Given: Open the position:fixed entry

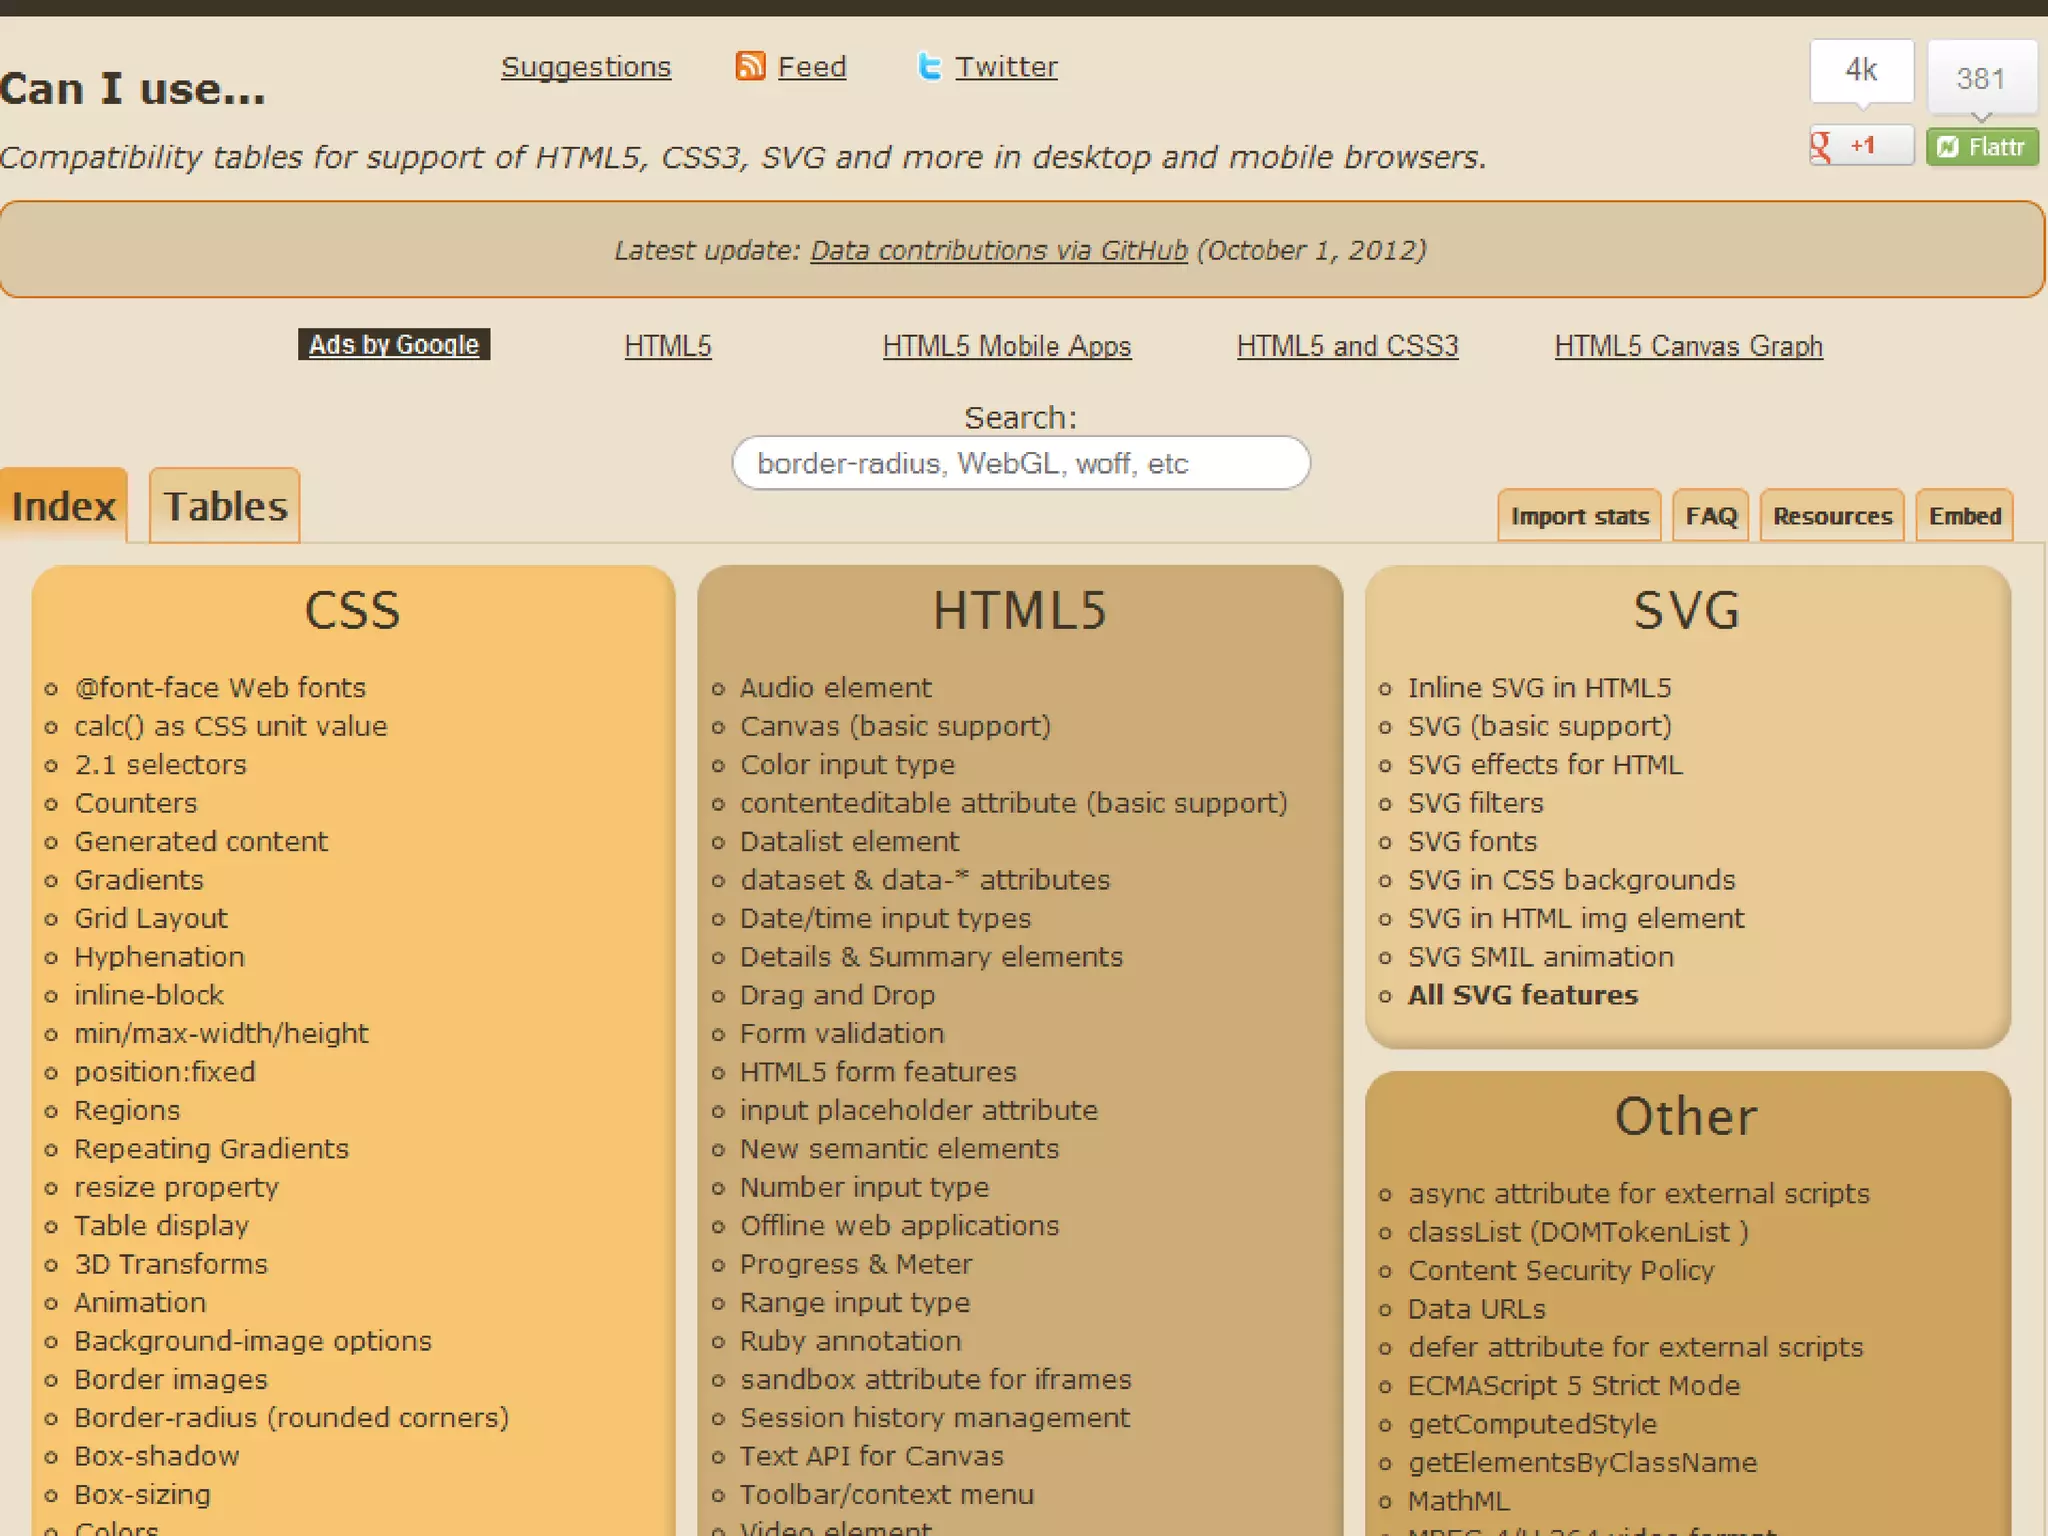Looking at the screenshot, I should (x=165, y=1072).
